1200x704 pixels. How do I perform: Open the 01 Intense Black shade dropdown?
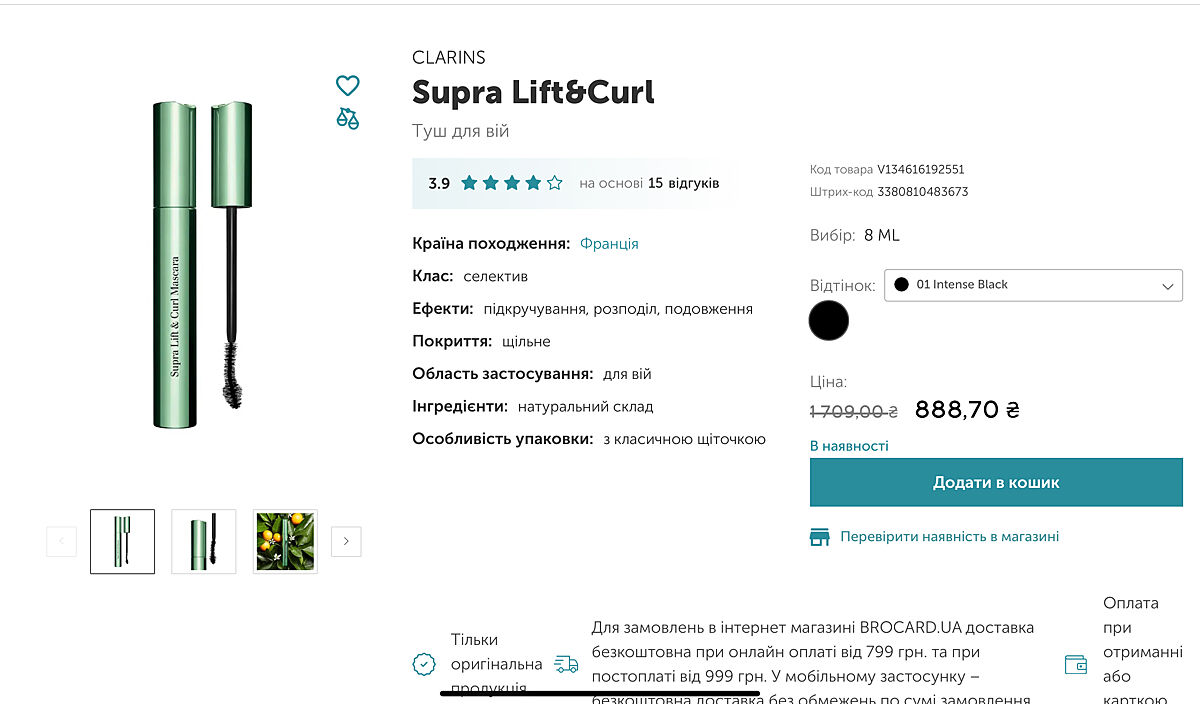point(1033,285)
